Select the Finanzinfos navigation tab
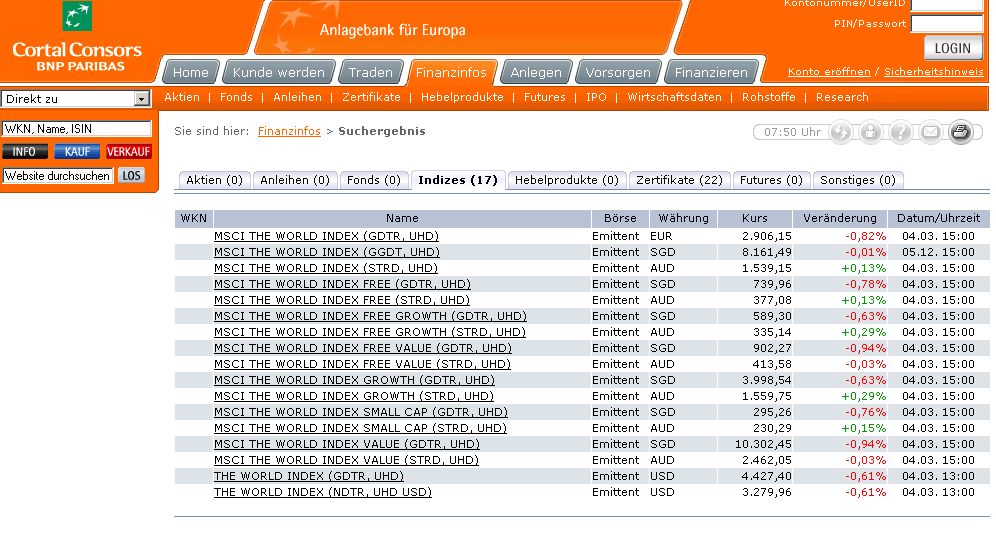This screenshot has width=996, height=541. coord(451,72)
